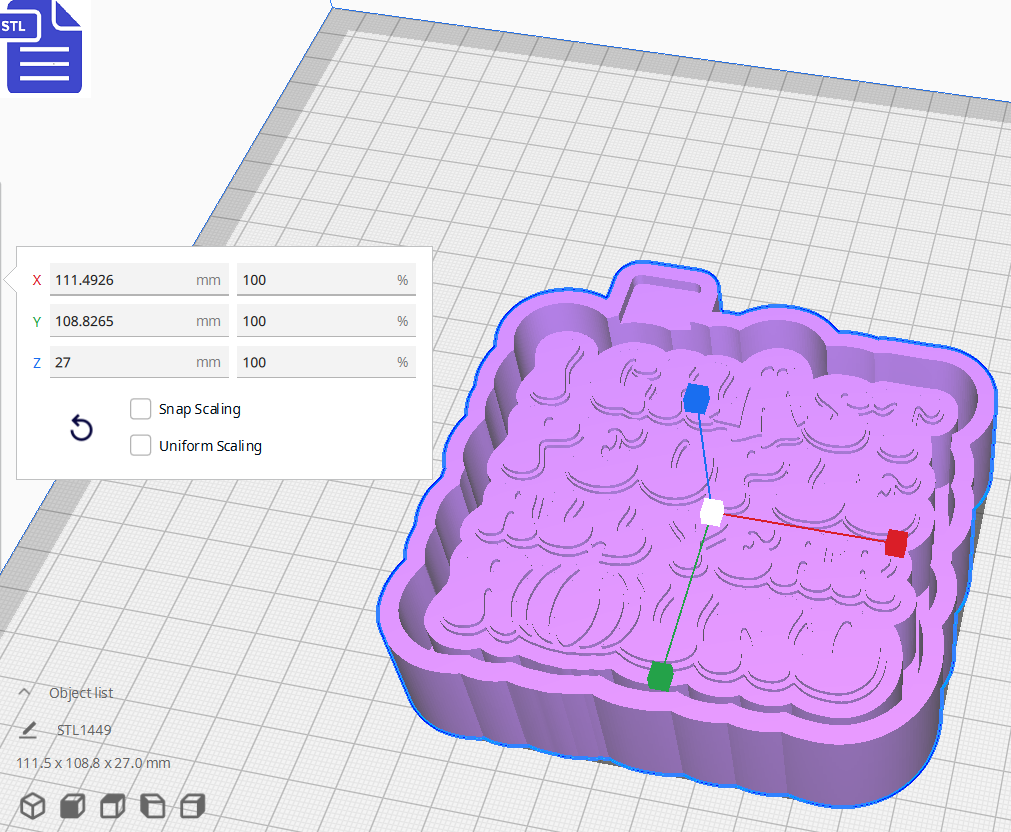Switch to the default 3D perspective view icon
Viewport: 1011px width, 832px height.
tap(32, 805)
